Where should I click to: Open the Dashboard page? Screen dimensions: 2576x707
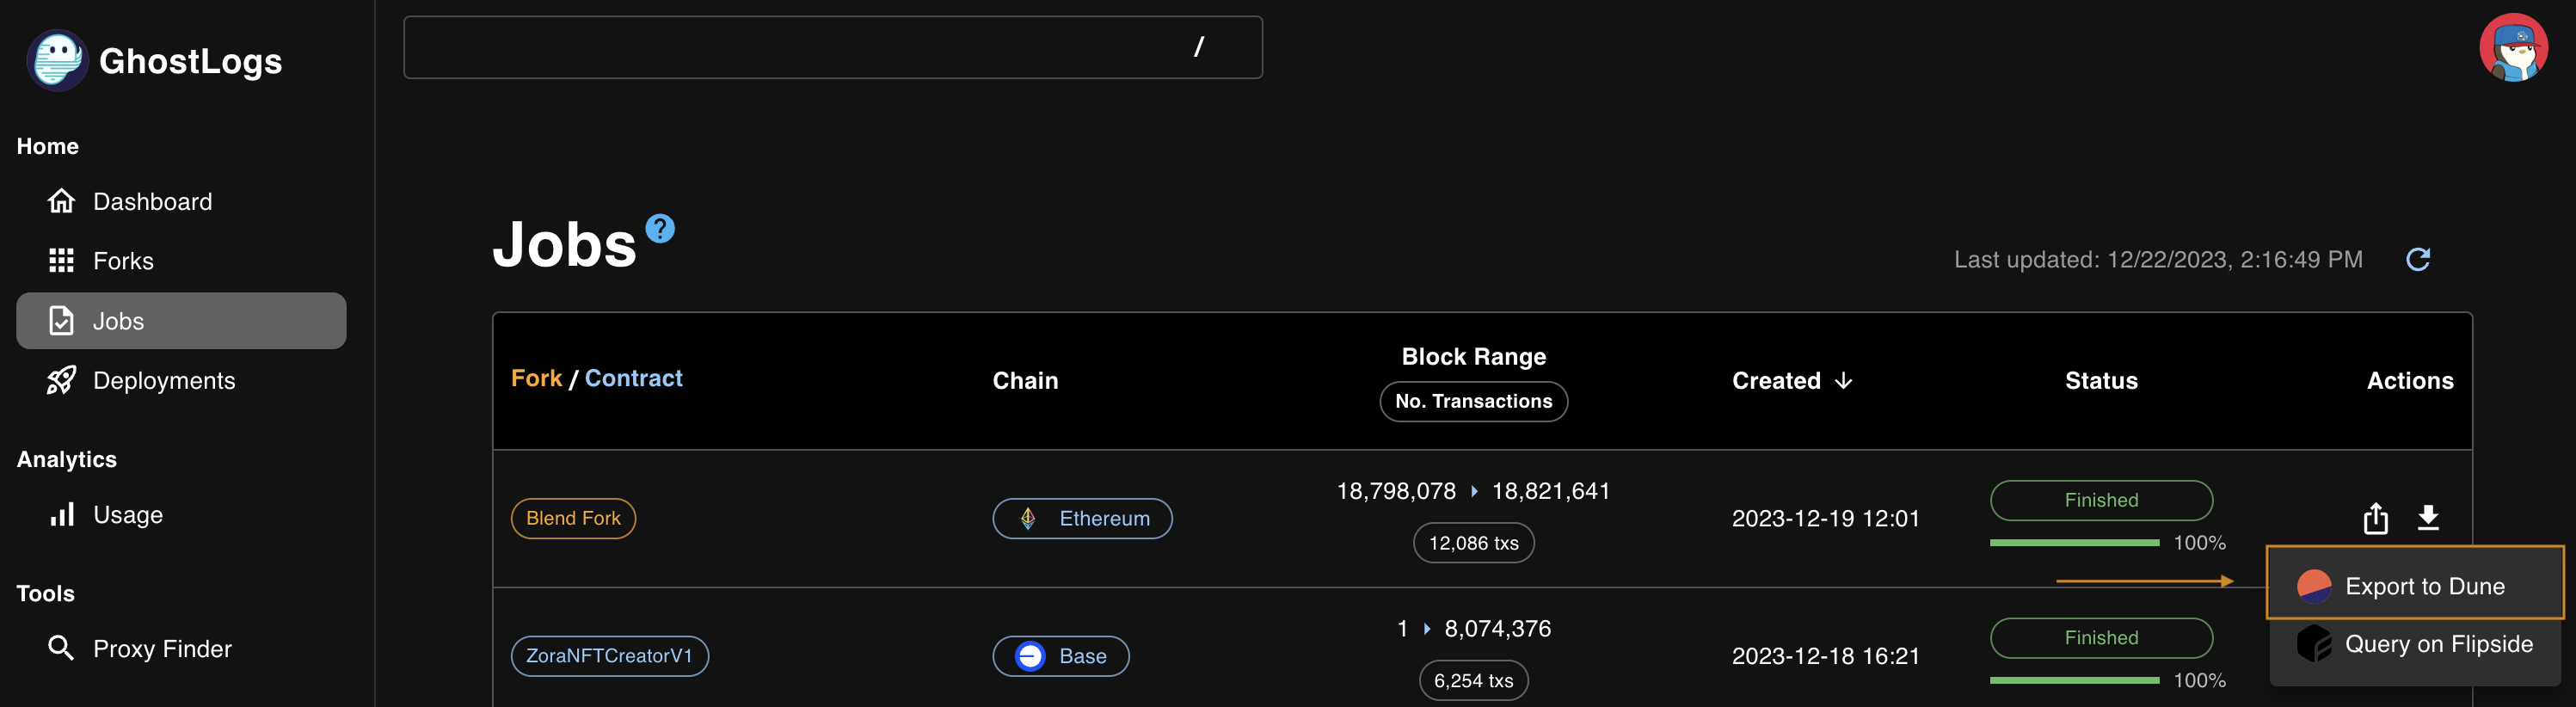pyautogui.click(x=152, y=202)
